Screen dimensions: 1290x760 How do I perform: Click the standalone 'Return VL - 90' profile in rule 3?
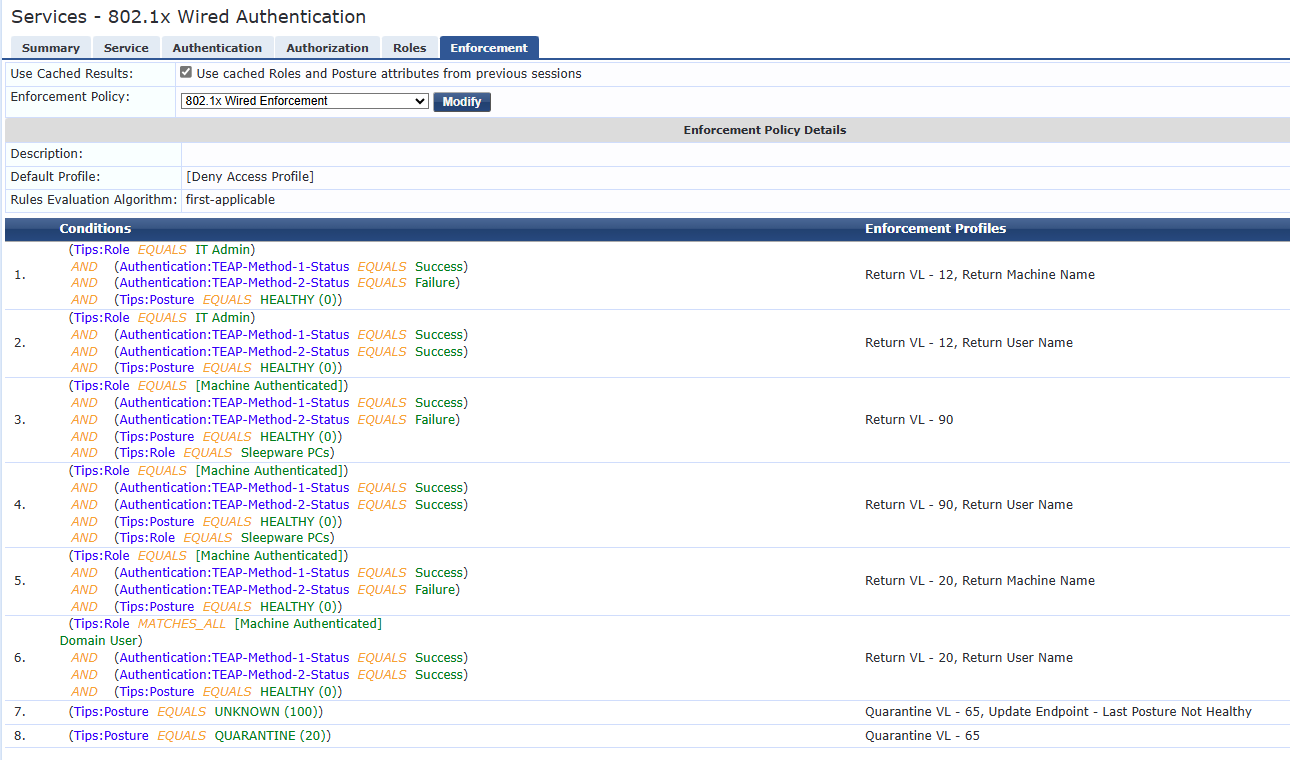click(909, 420)
